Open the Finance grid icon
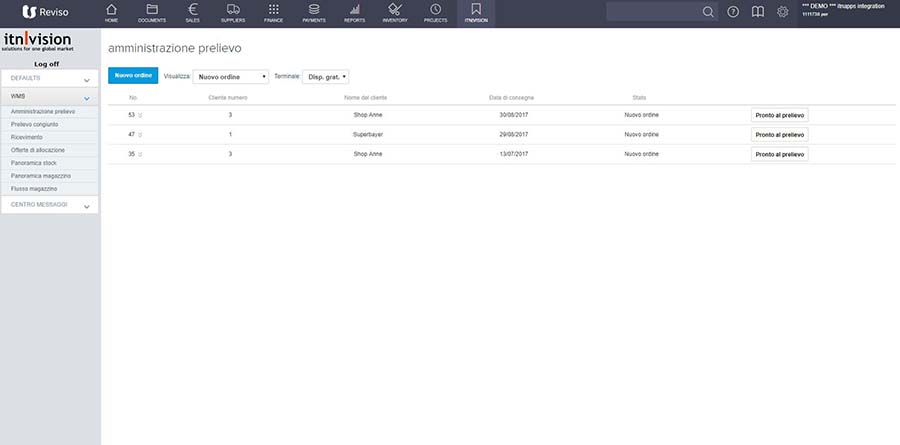This screenshot has width=900, height=445. (x=274, y=12)
